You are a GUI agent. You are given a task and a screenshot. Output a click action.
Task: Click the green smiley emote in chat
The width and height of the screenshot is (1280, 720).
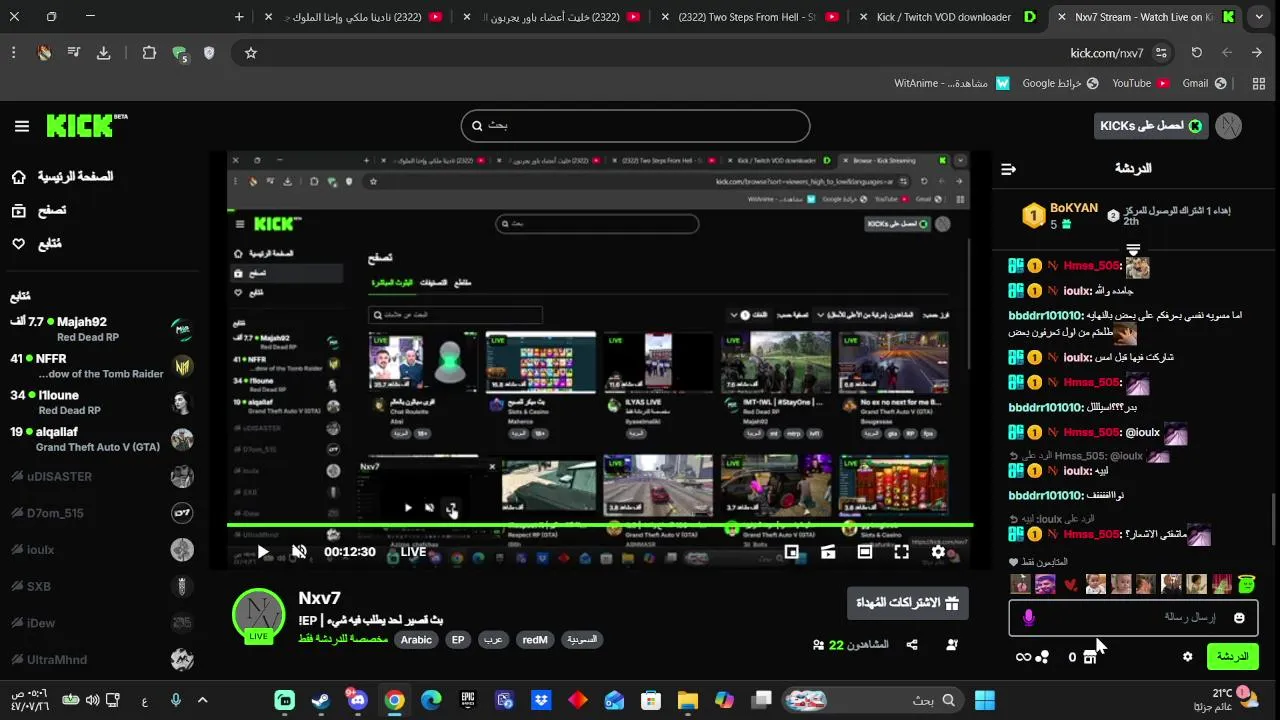1246,584
